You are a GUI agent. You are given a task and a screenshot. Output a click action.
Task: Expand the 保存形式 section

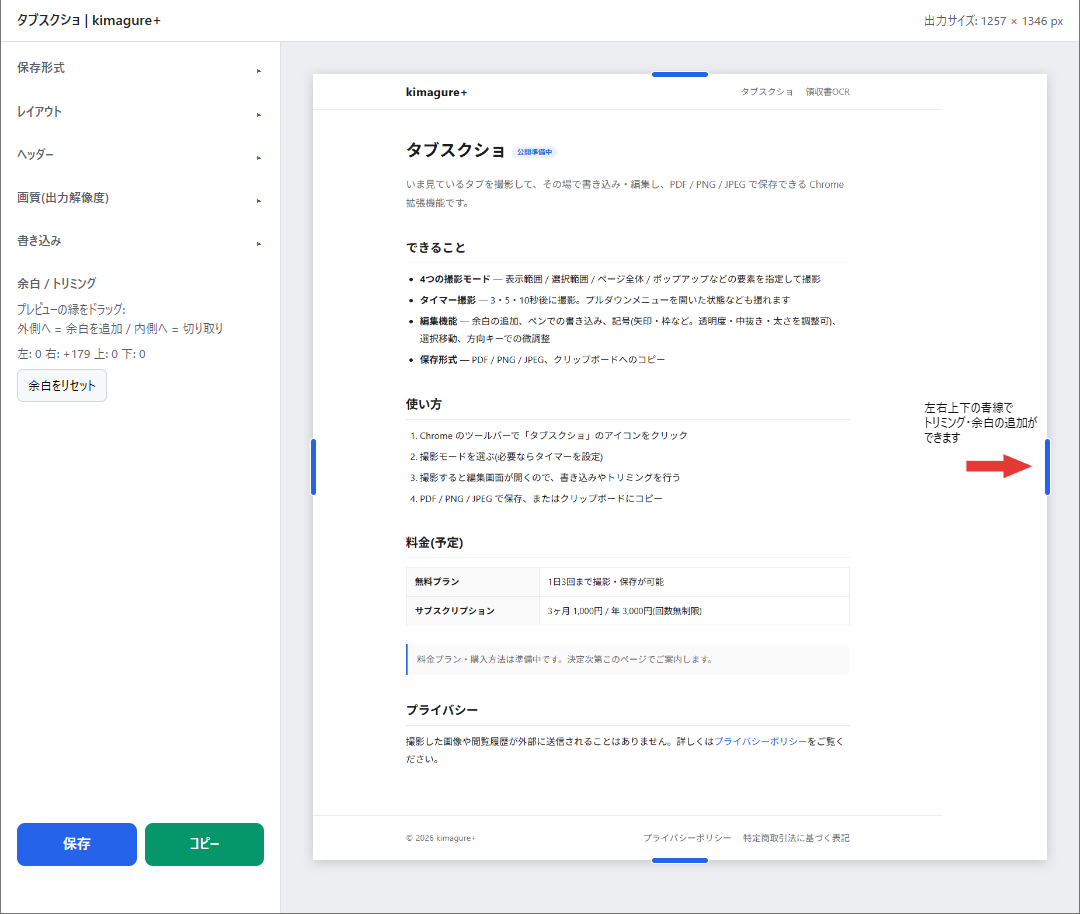pyautogui.click(x=140, y=68)
